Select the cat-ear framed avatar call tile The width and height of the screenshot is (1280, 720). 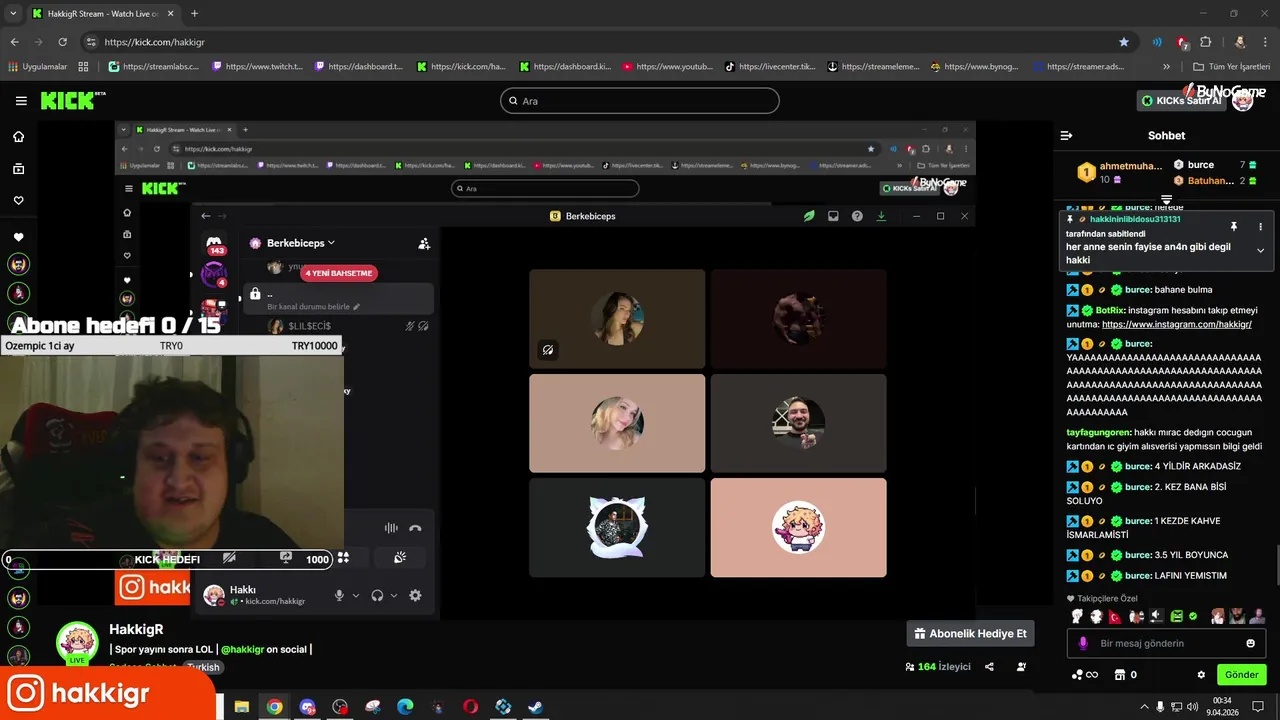tap(617, 528)
